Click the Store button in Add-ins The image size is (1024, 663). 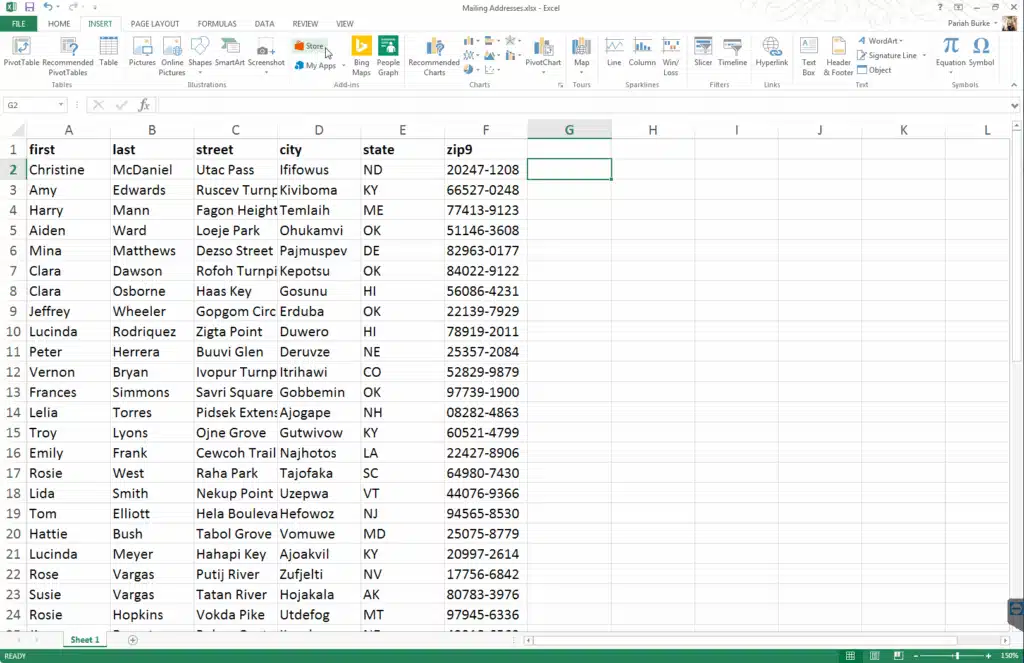(310, 46)
